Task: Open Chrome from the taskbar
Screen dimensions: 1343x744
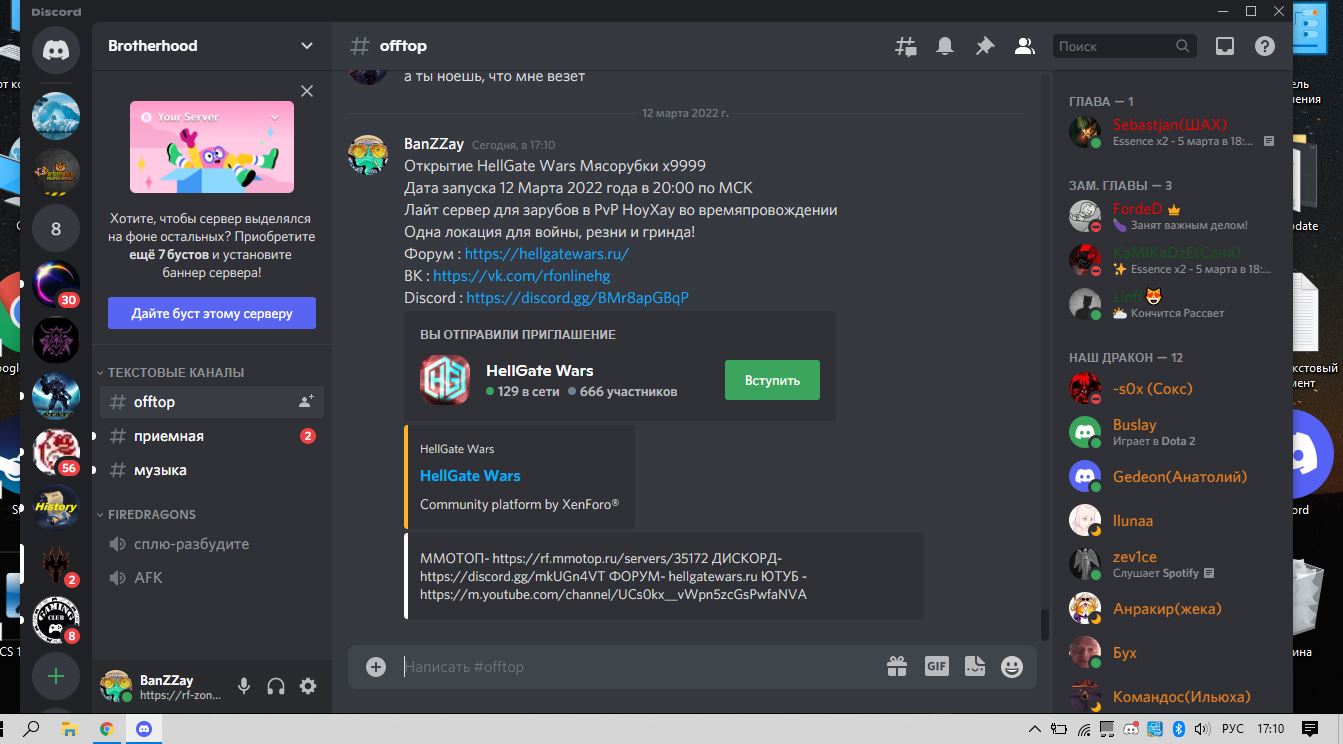Action: click(x=107, y=729)
